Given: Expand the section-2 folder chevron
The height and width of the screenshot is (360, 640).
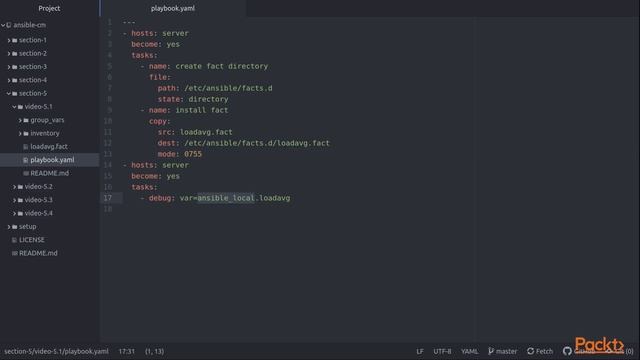Looking at the screenshot, I should click(x=9, y=53).
